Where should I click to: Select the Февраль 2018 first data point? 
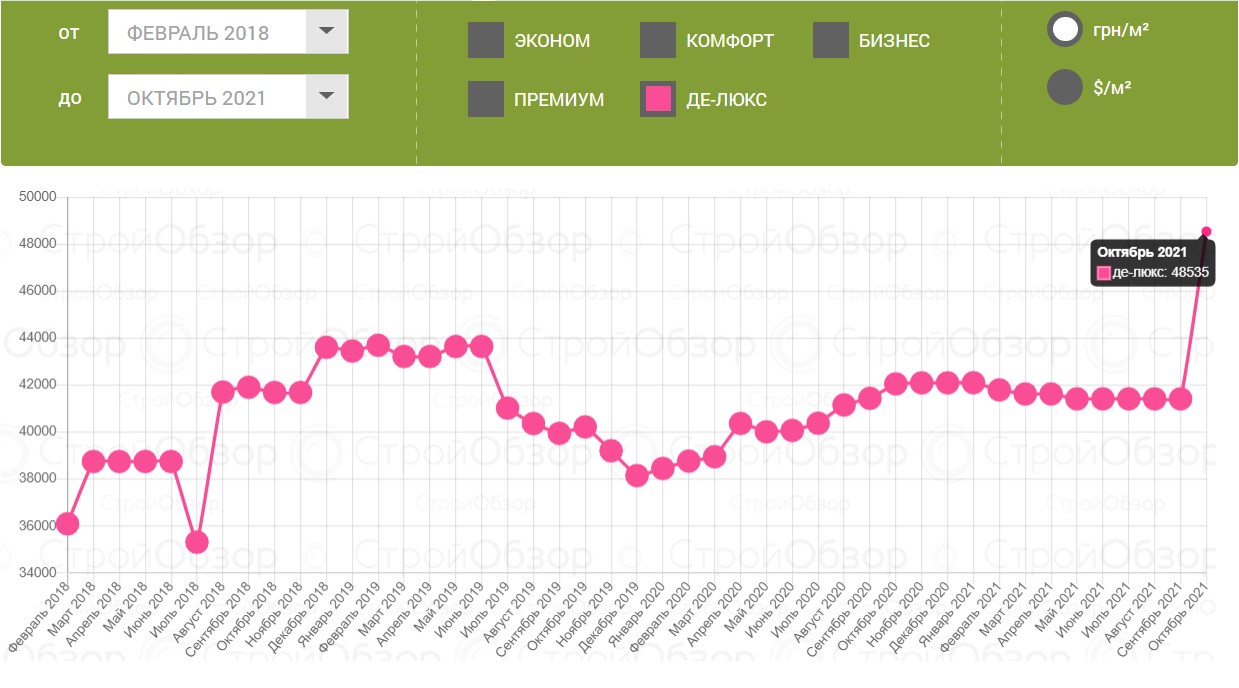tap(67, 524)
